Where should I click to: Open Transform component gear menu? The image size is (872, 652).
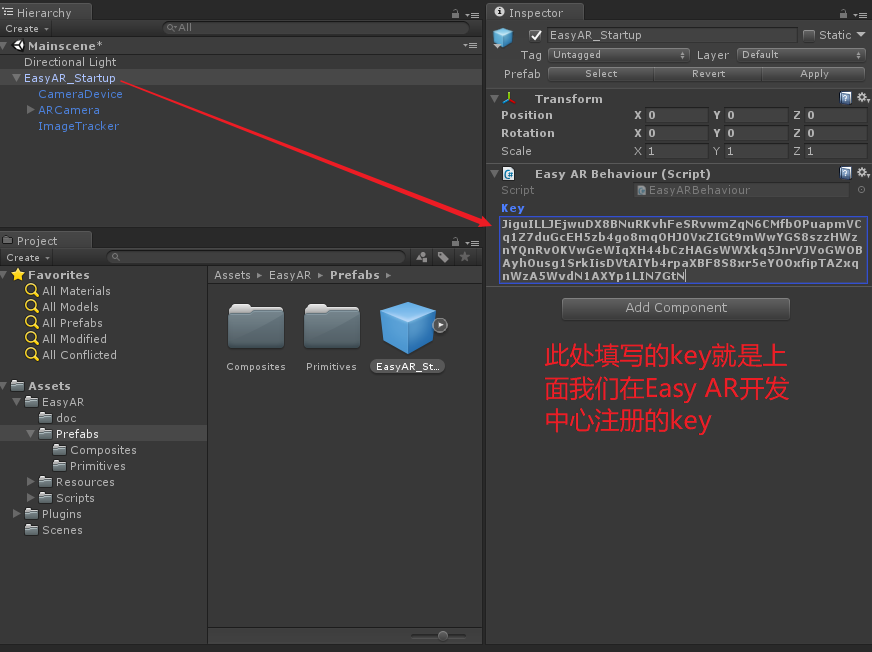click(x=863, y=98)
